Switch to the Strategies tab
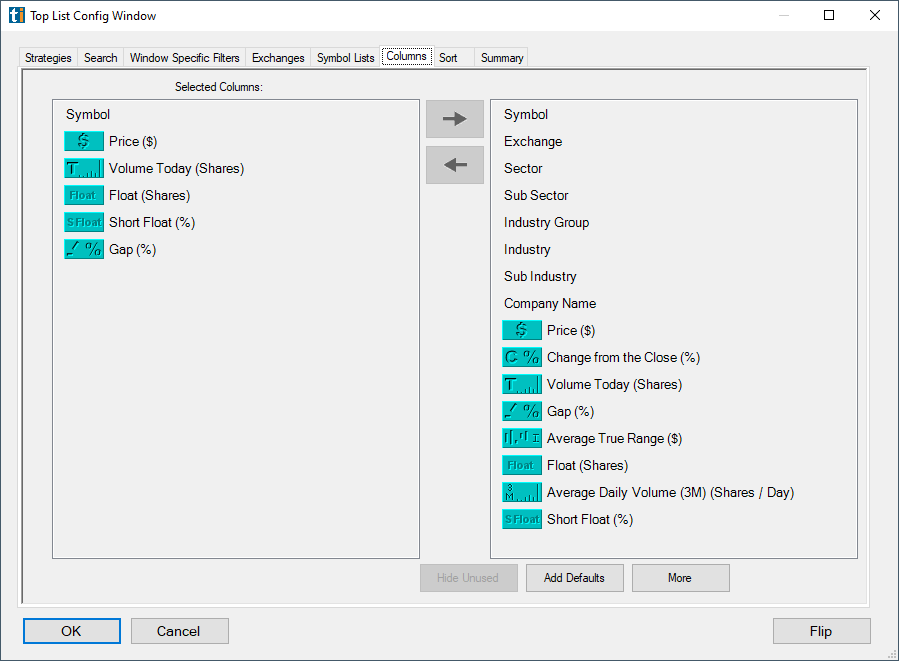The width and height of the screenshot is (899, 661). tap(47, 57)
